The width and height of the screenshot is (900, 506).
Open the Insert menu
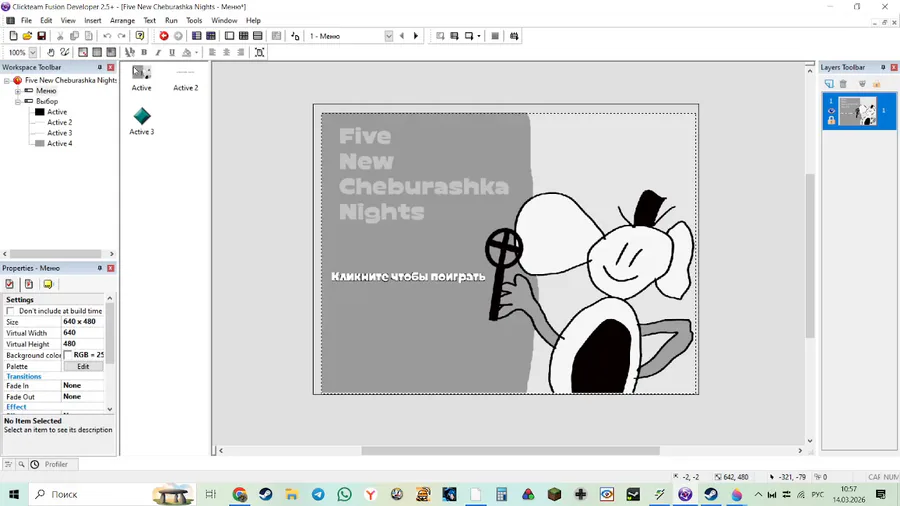pos(92,20)
